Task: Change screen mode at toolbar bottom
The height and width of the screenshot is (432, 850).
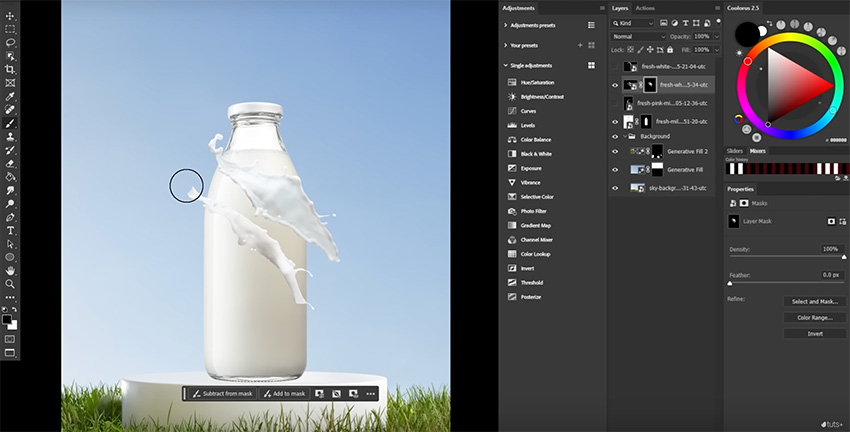Action: coord(10,353)
